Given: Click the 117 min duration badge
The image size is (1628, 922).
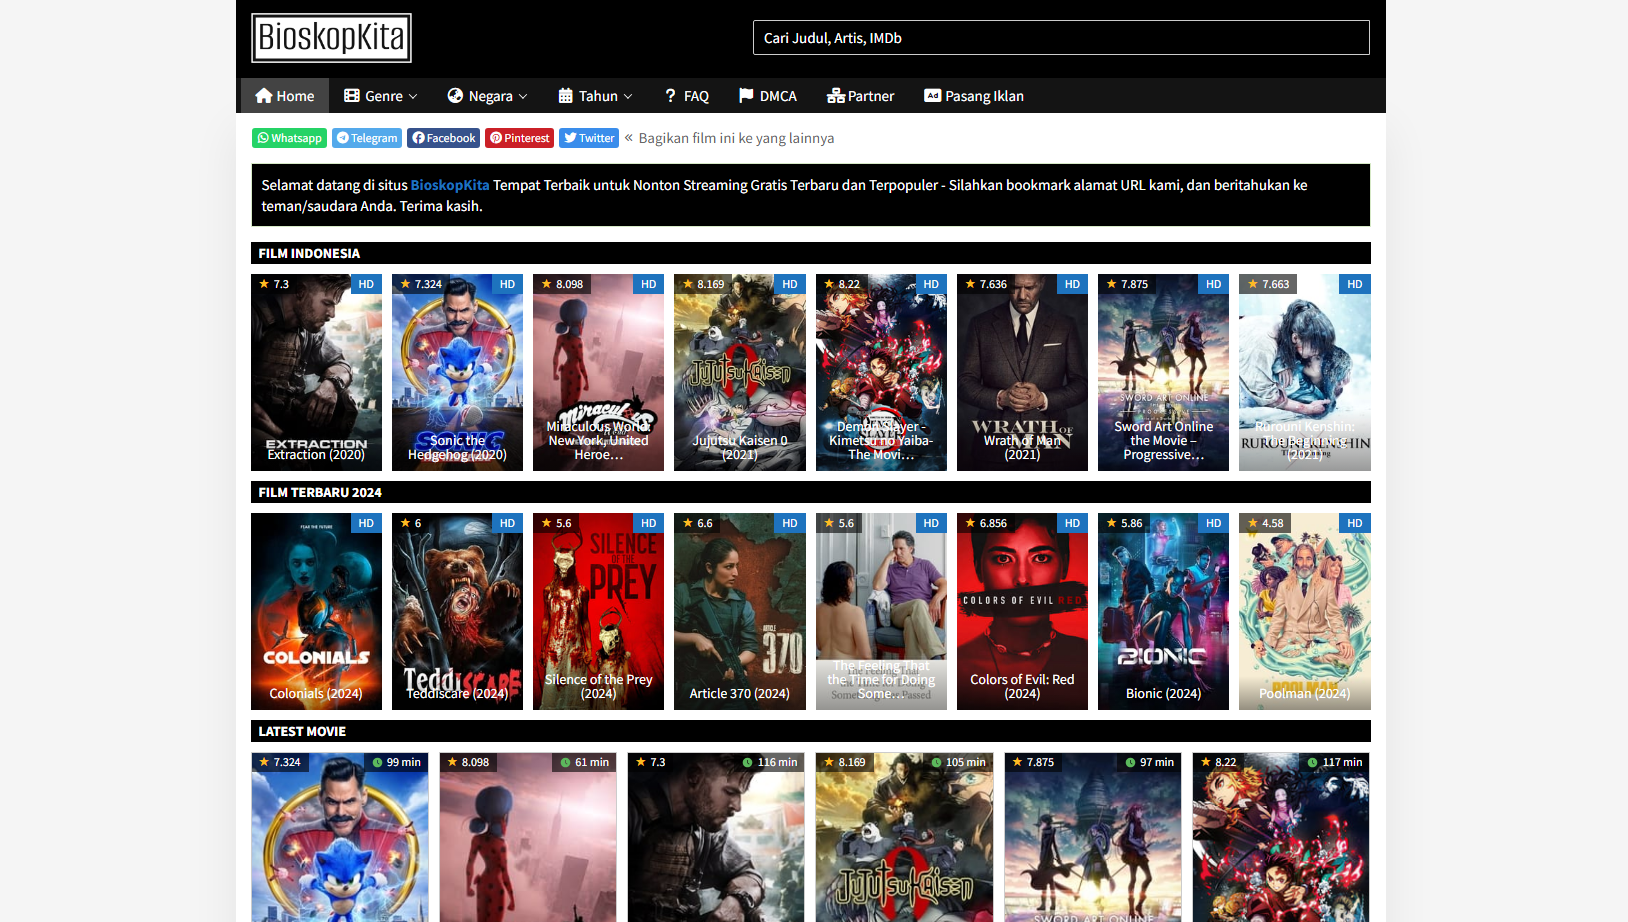Looking at the screenshot, I should pyautogui.click(x=1335, y=762).
